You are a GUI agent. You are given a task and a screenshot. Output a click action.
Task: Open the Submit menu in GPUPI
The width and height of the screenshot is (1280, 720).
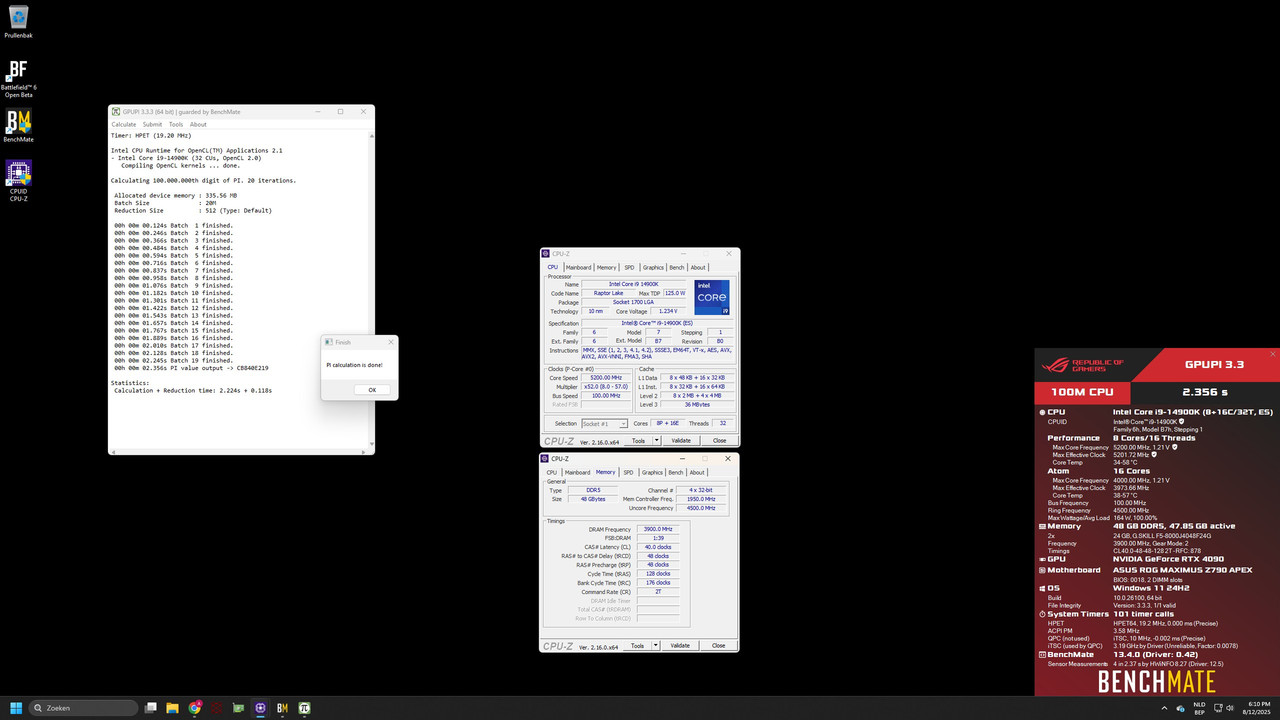(152, 125)
